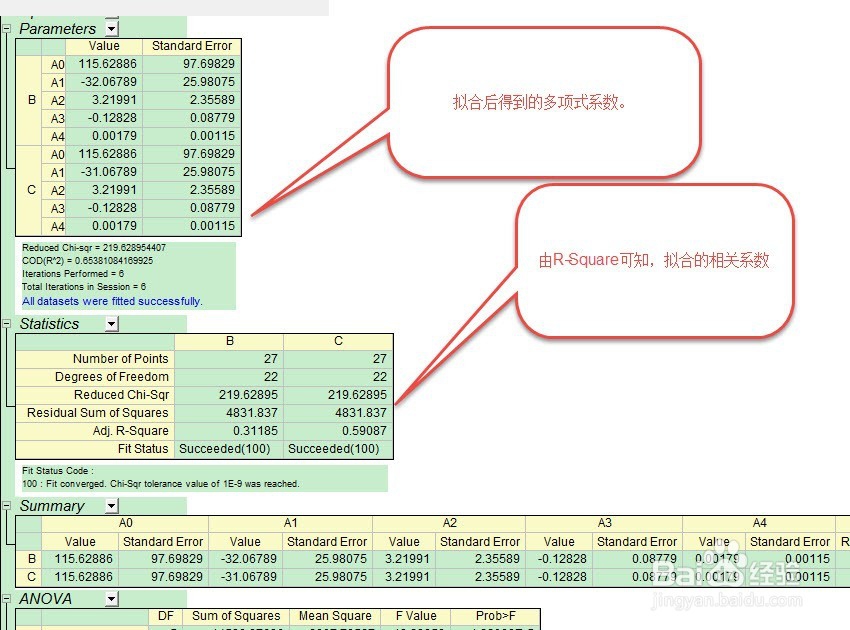Click the 'All datasets were fitted successfully' message

(x=112, y=301)
